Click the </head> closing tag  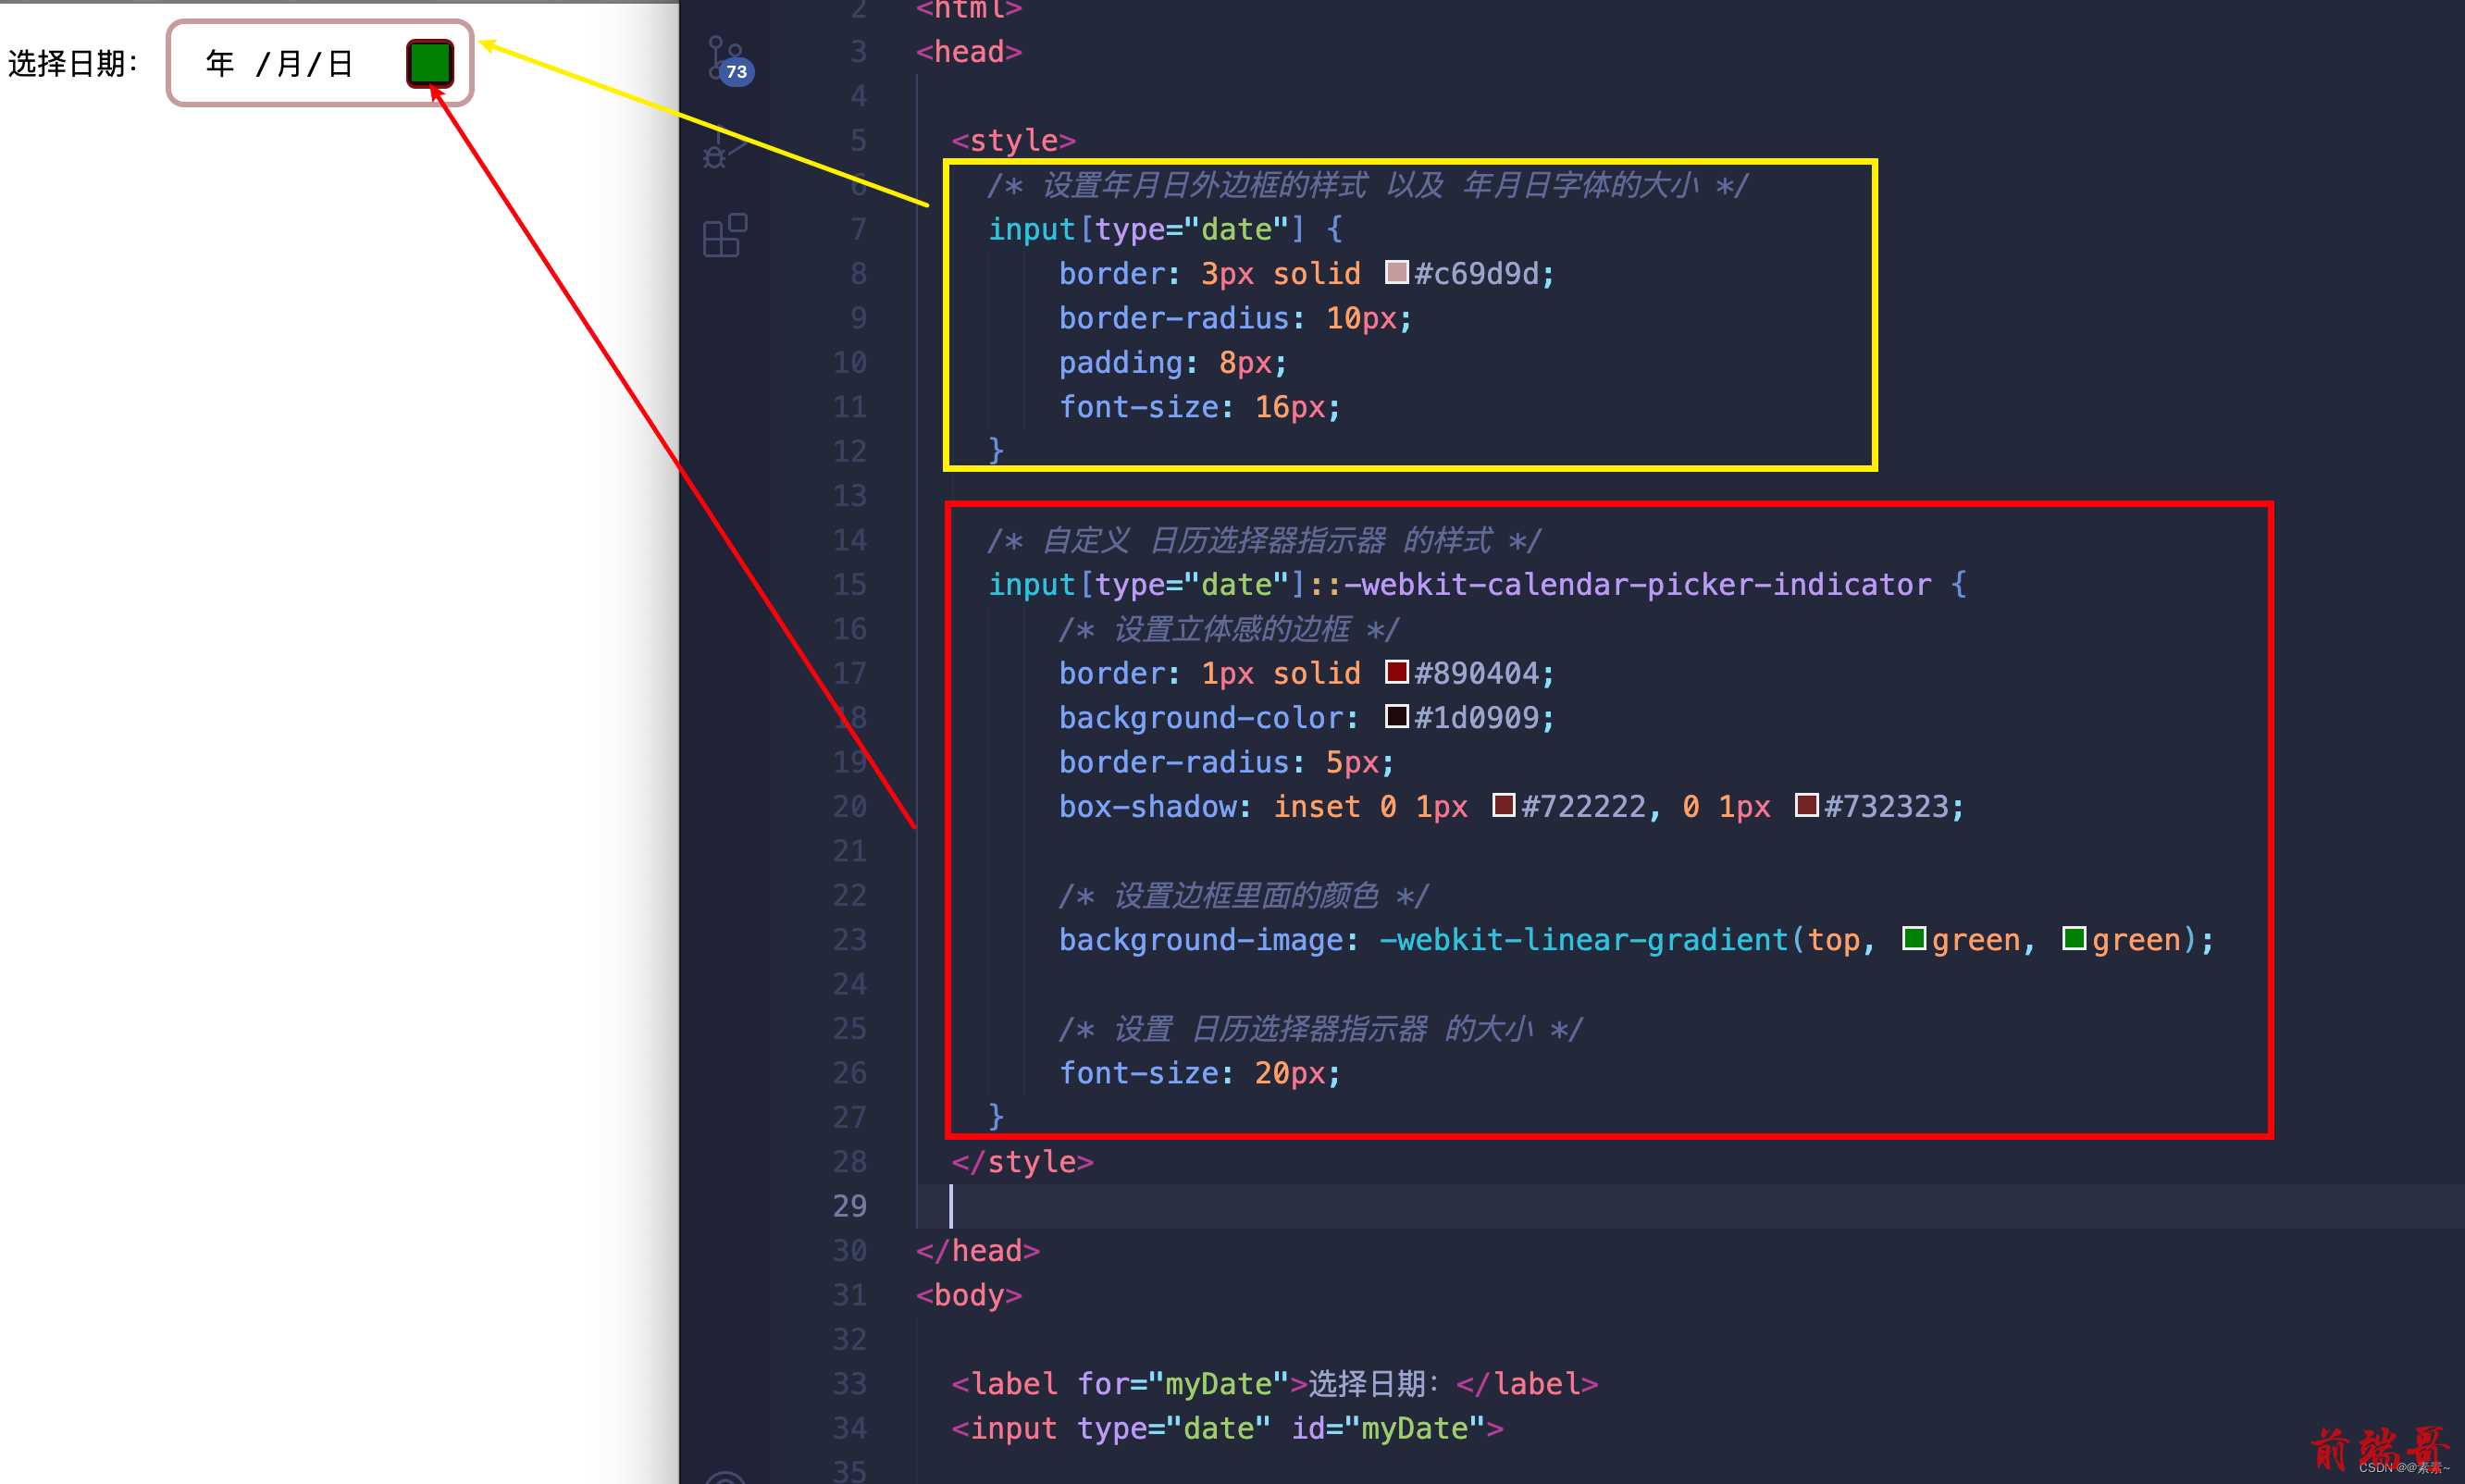978,1251
